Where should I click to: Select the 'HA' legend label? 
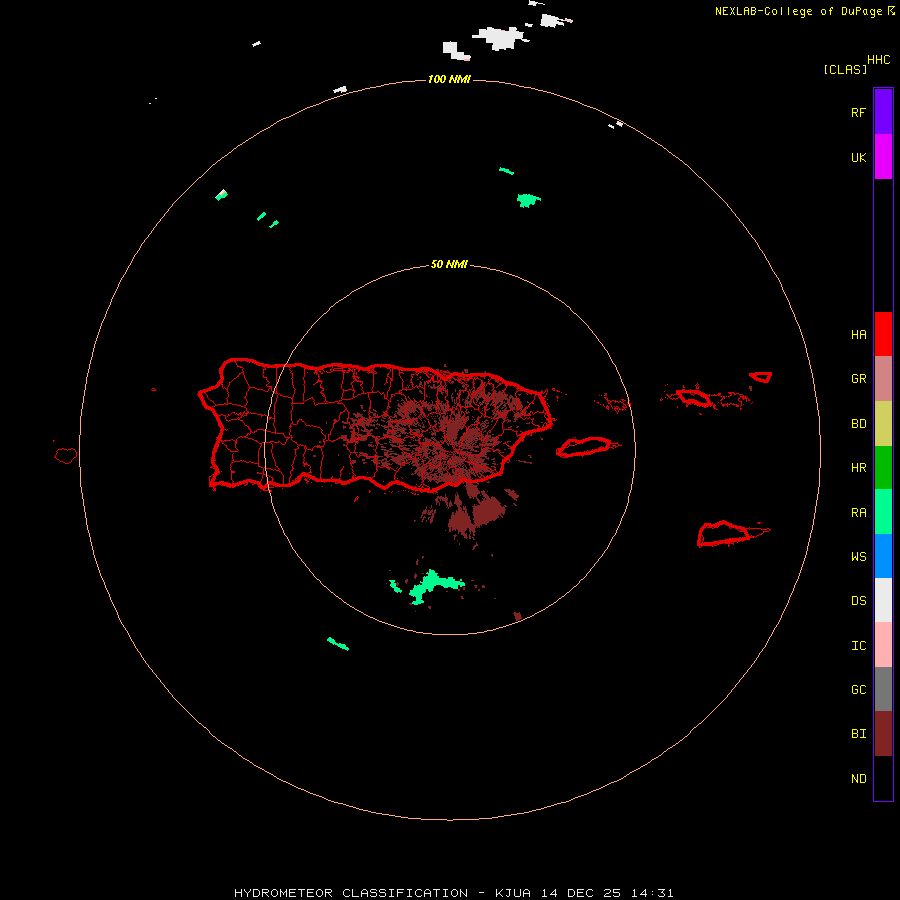[x=858, y=335]
